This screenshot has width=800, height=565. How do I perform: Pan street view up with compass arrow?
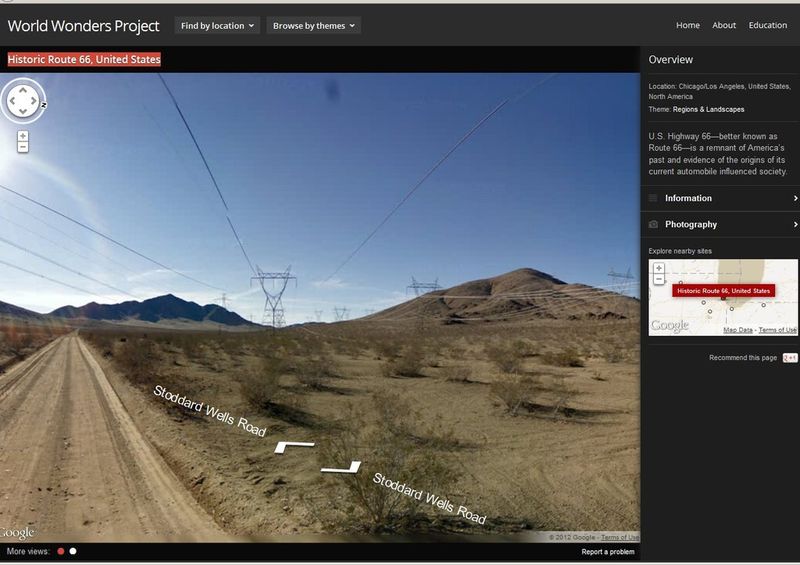(x=23, y=90)
